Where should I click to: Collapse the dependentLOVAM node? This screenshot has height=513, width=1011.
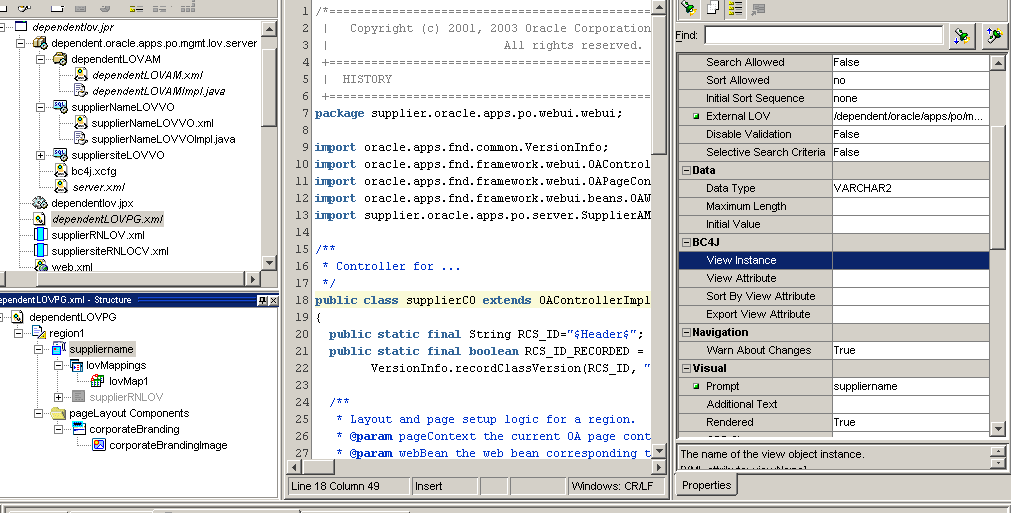[x=41, y=59]
